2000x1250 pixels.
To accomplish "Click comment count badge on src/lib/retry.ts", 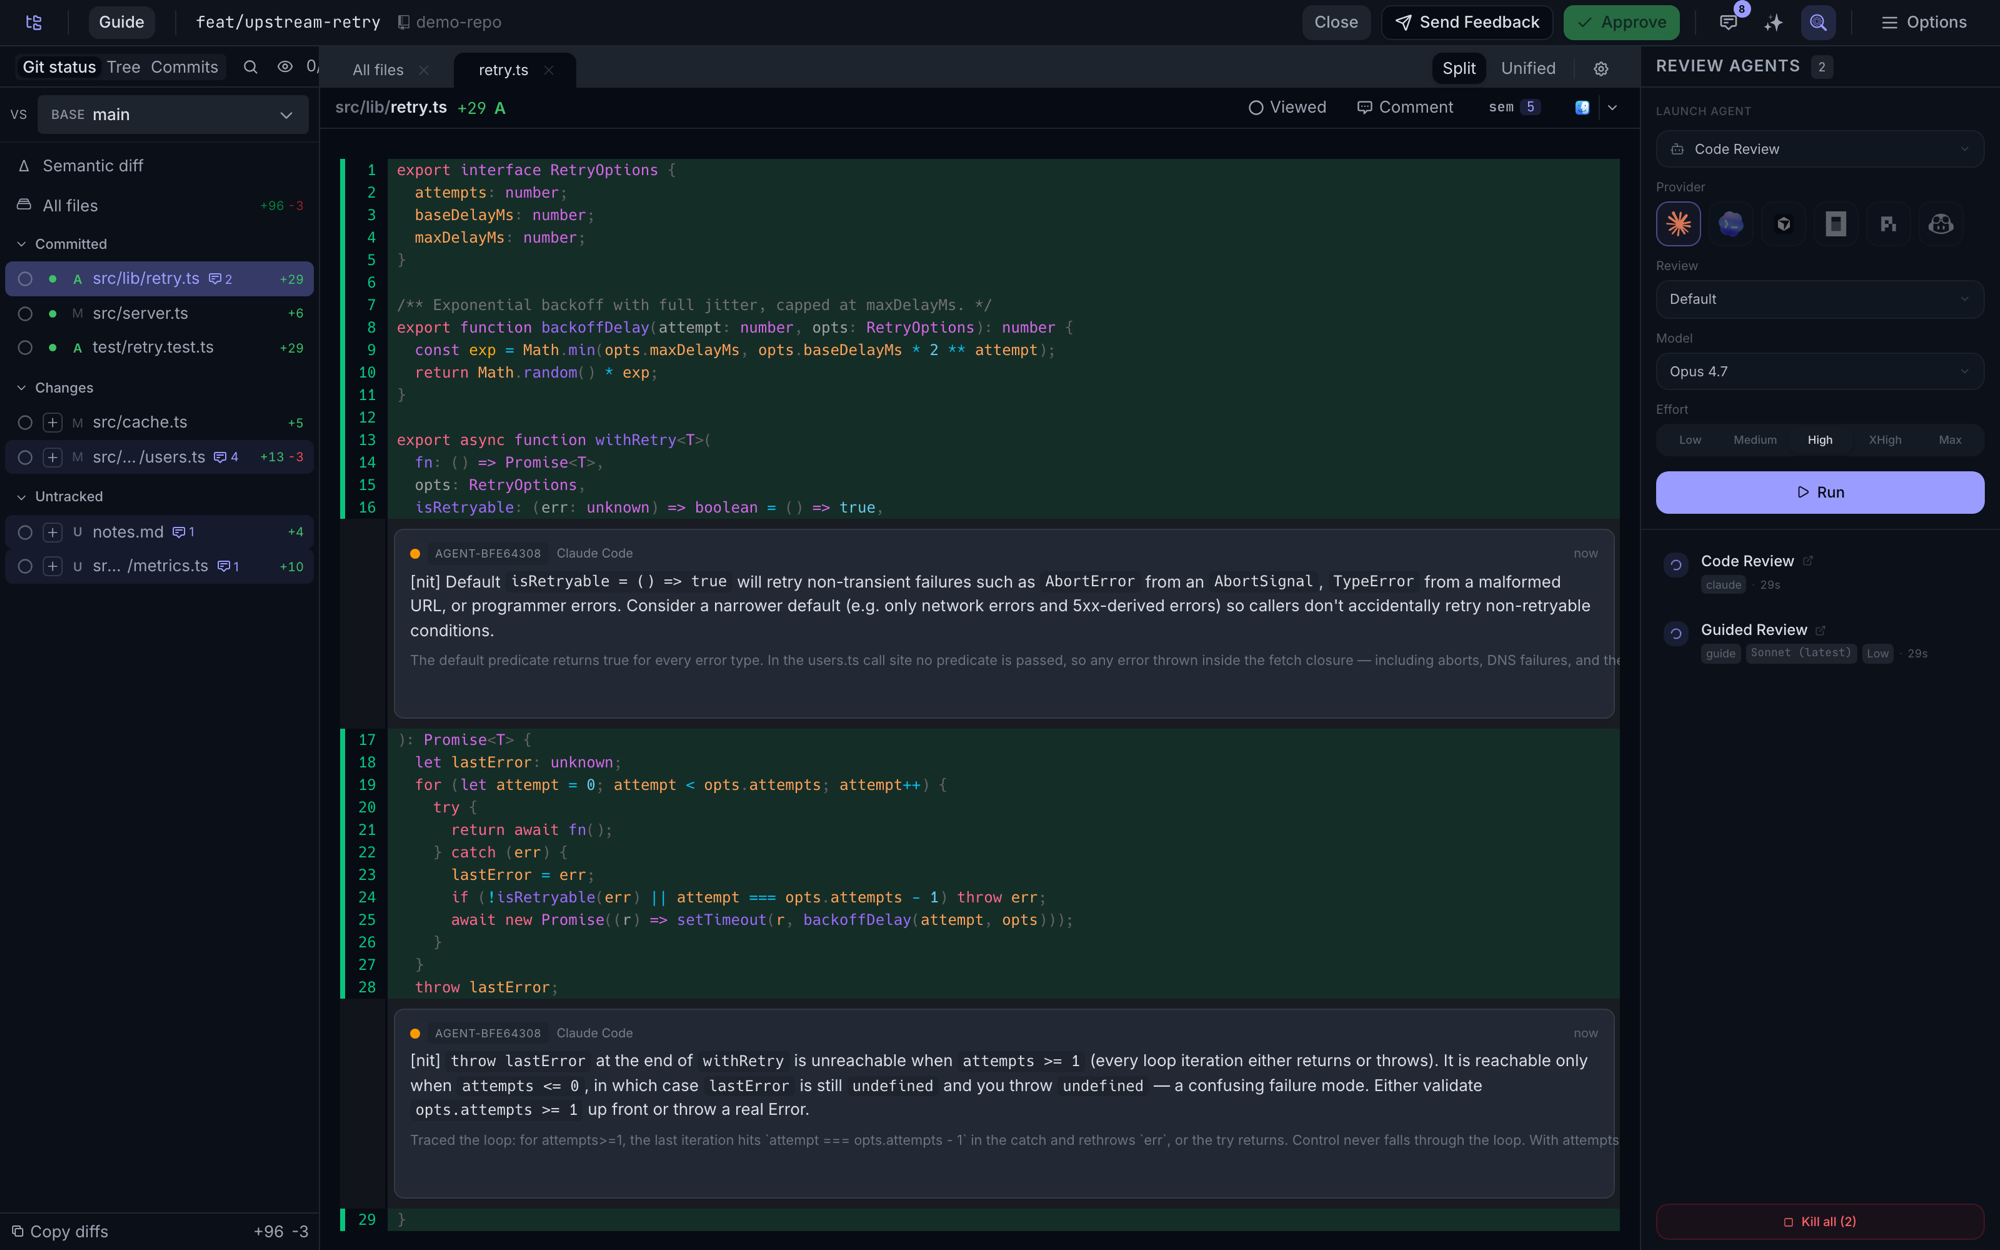I will click(x=220, y=279).
